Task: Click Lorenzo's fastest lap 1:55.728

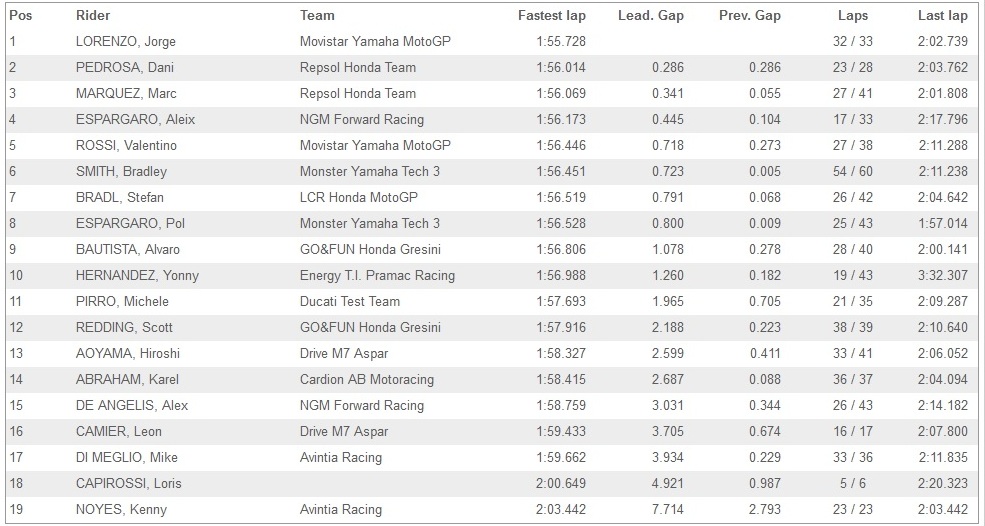Action: click(560, 41)
